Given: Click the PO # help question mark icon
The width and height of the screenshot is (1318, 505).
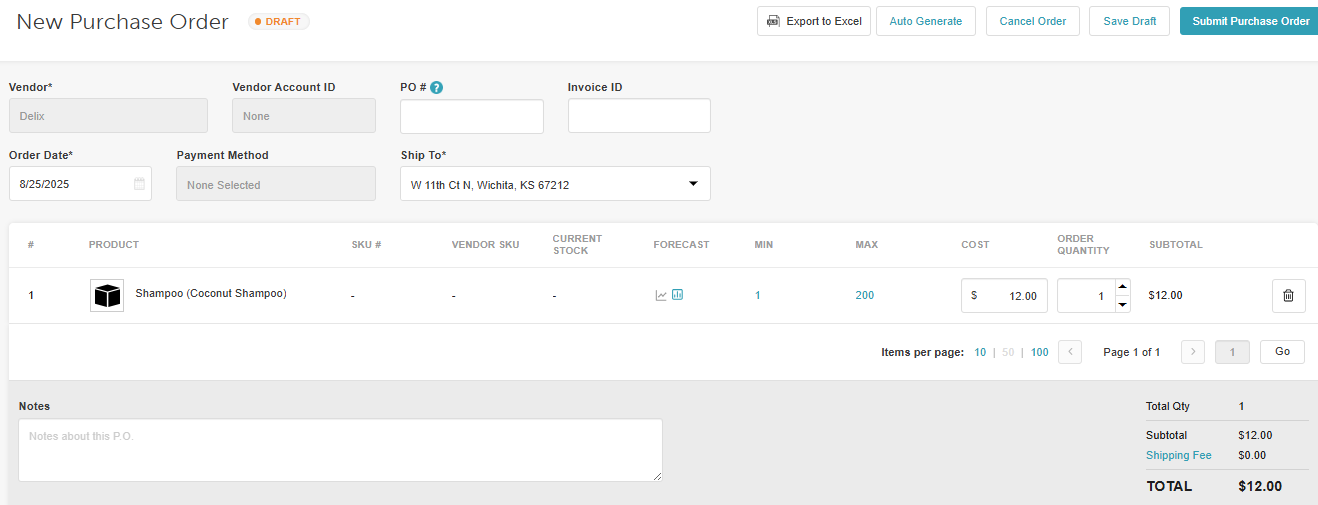Looking at the screenshot, I should click(x=436, y=88).
